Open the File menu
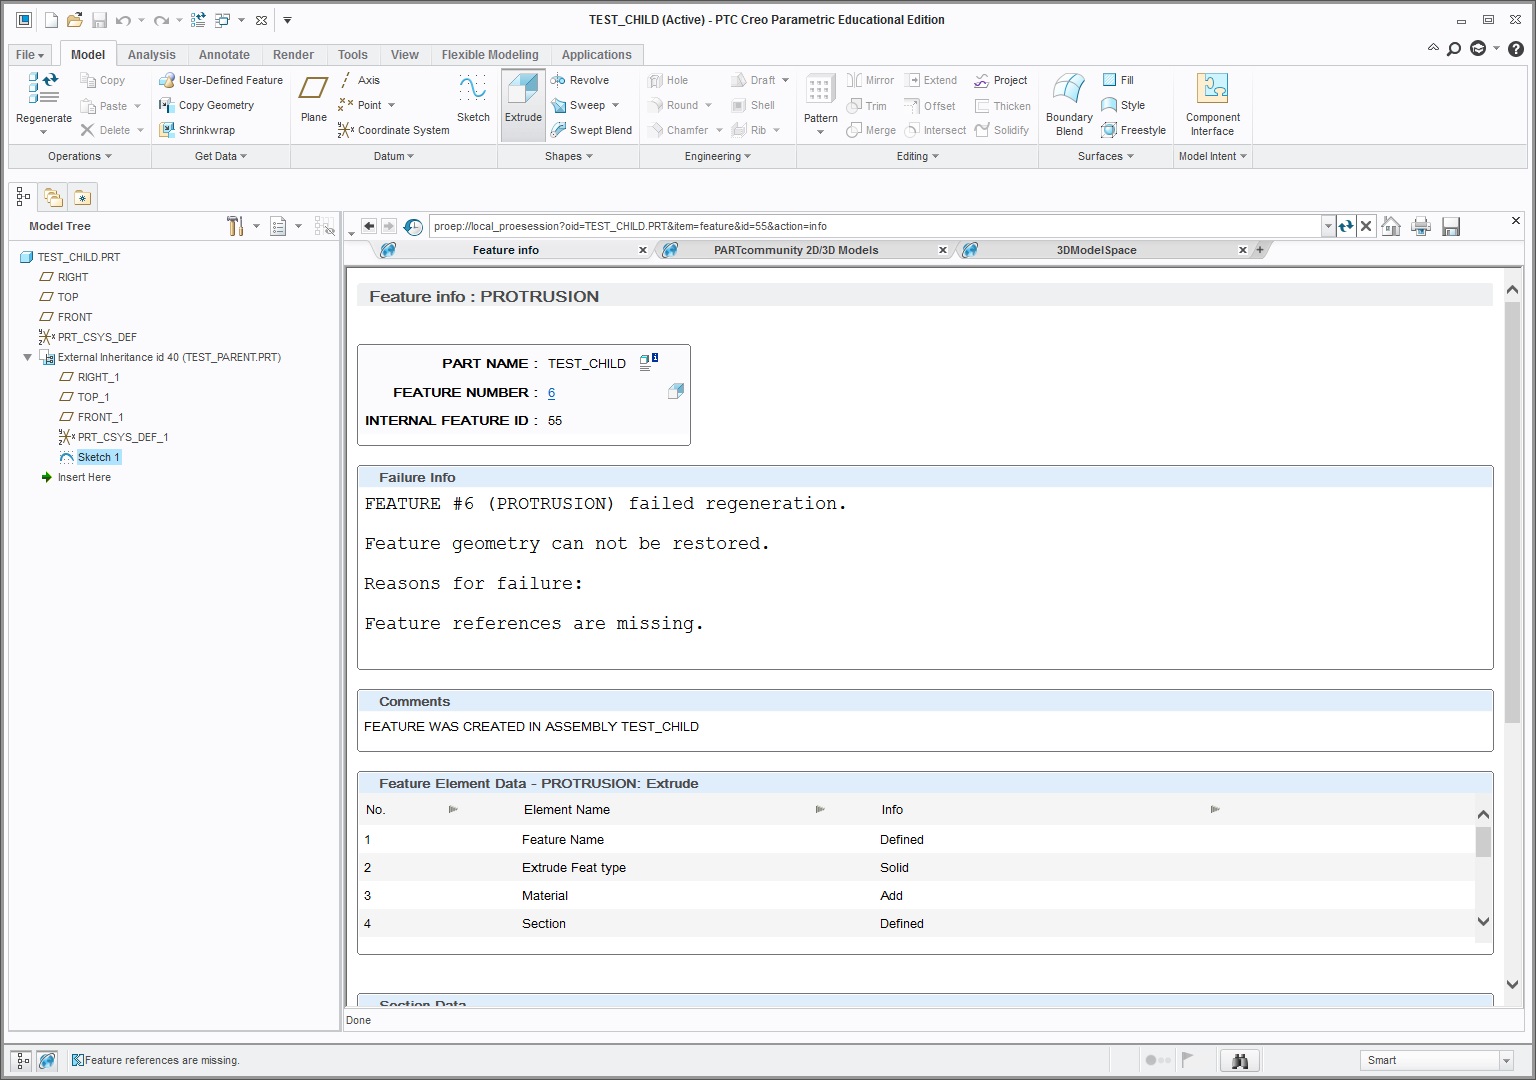The image size is (1536, 1080). click(30, 55)
